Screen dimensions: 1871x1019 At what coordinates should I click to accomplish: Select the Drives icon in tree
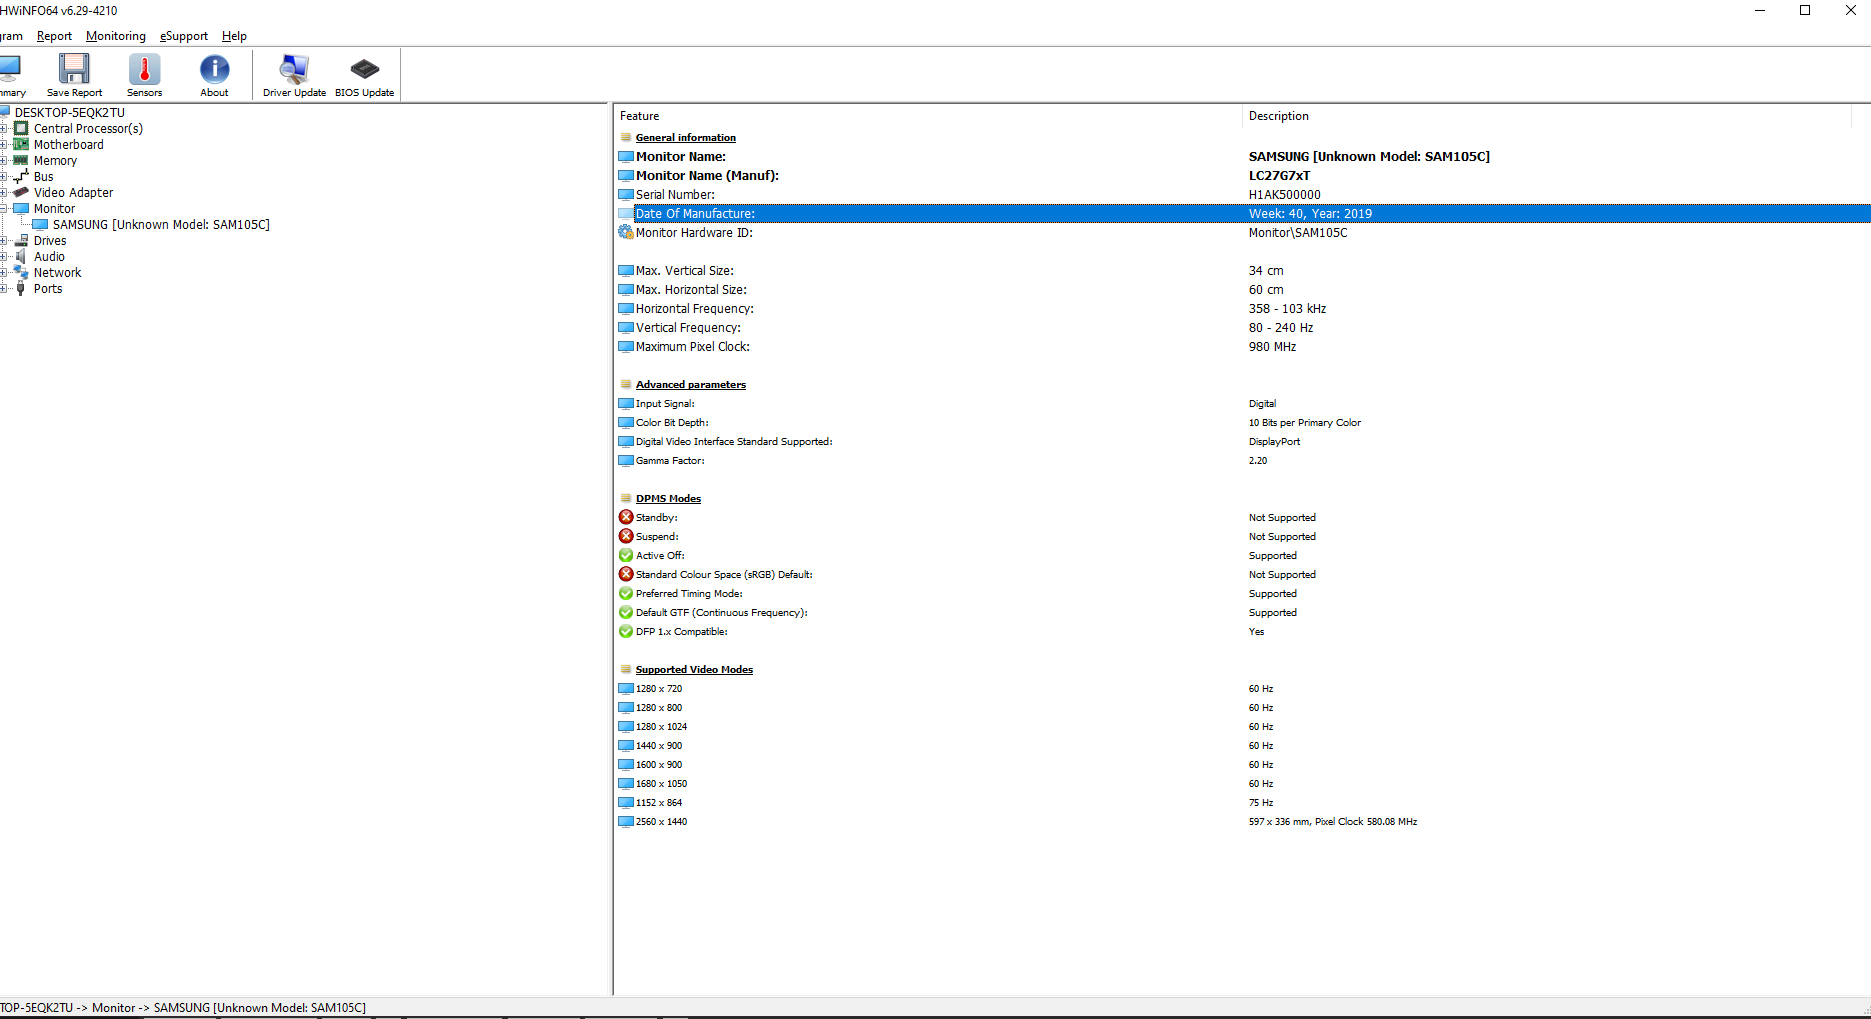point(21,240)
